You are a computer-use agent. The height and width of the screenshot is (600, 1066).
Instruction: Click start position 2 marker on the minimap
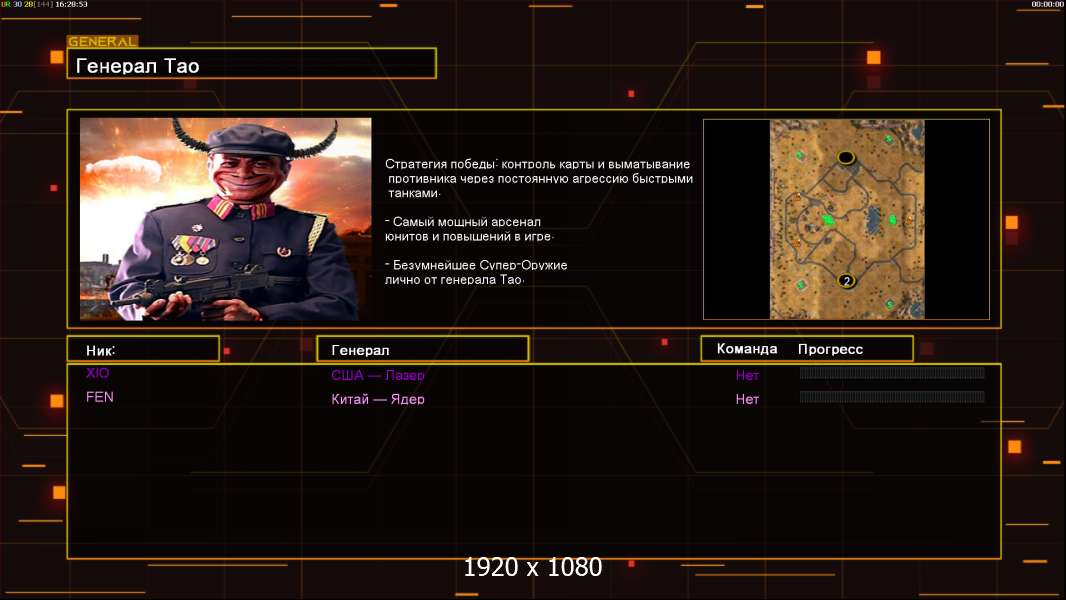point(846,281)
